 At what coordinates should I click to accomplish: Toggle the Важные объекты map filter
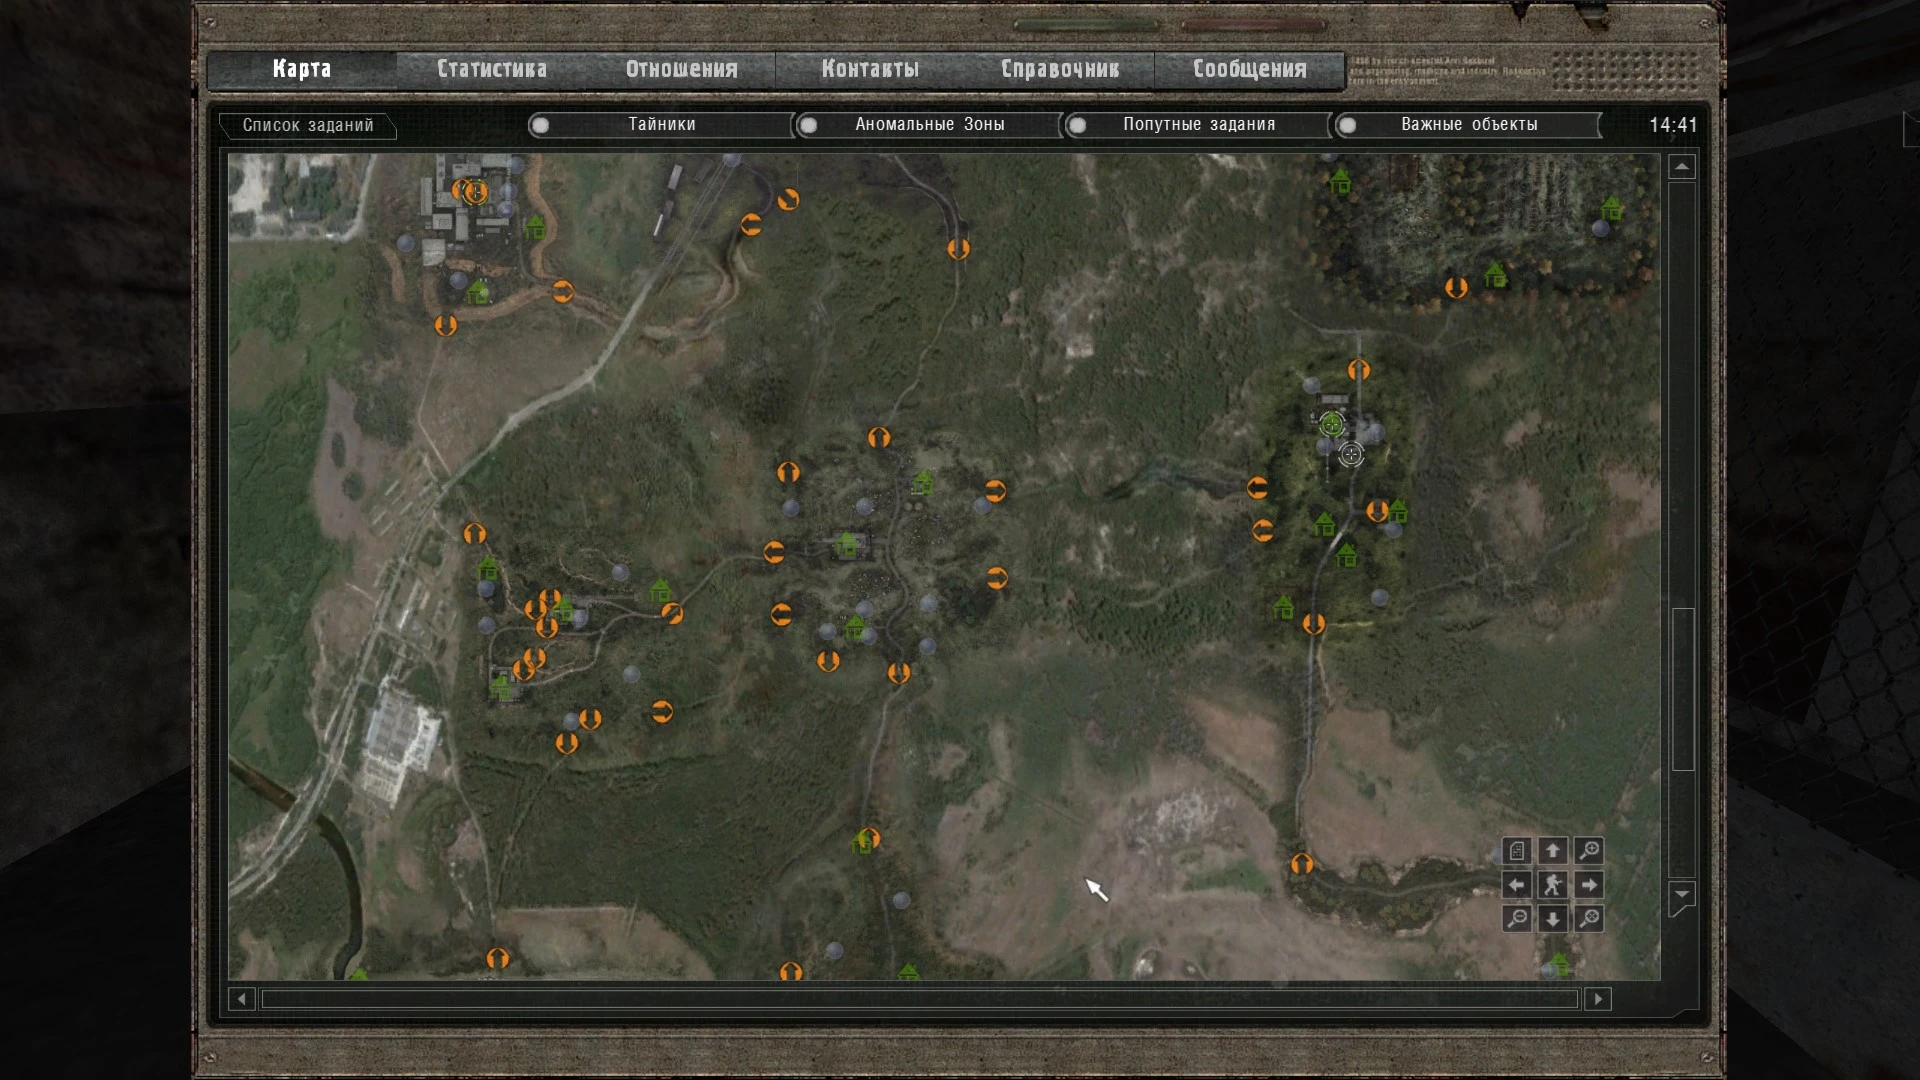click(1469, 125)
